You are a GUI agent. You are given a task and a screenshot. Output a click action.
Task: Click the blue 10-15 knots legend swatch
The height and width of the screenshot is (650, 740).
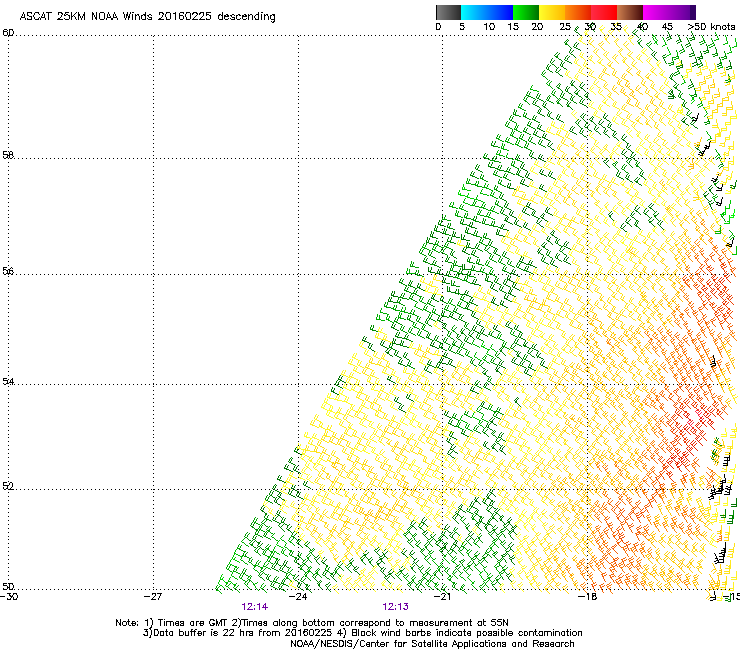coord(500,12)
